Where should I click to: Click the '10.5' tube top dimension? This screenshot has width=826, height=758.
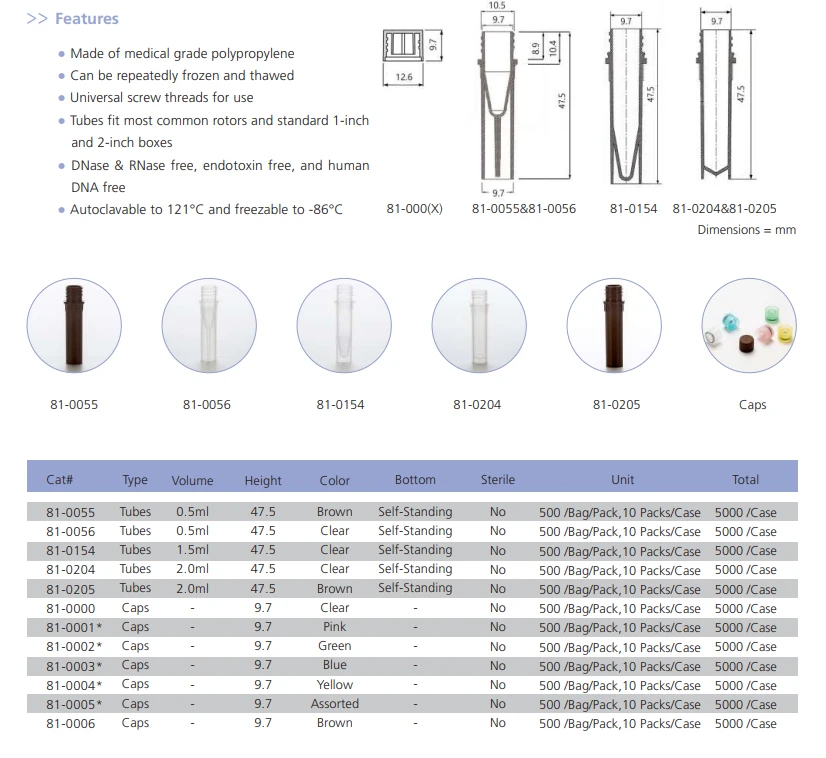(497, 5)
